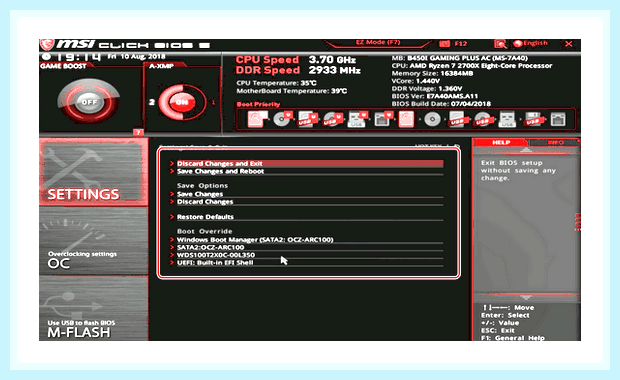Screen dimensions: 620x380
Task: Click the MSI dragon shield logo
Action: pos(47,45)
